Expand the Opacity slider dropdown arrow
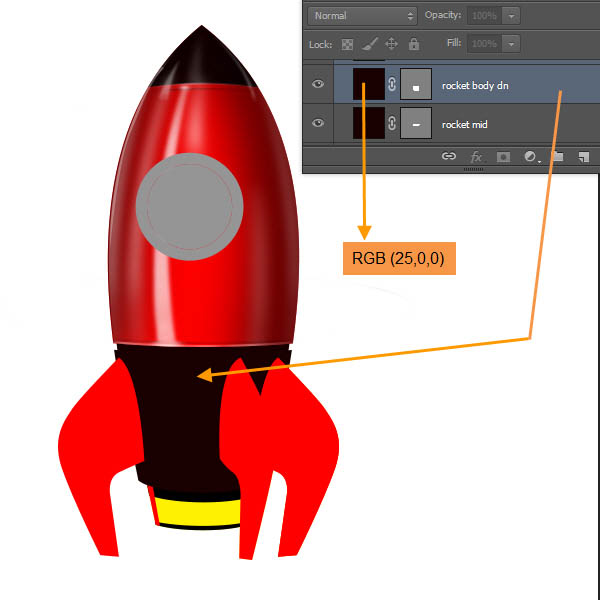 tap(512, 15)
